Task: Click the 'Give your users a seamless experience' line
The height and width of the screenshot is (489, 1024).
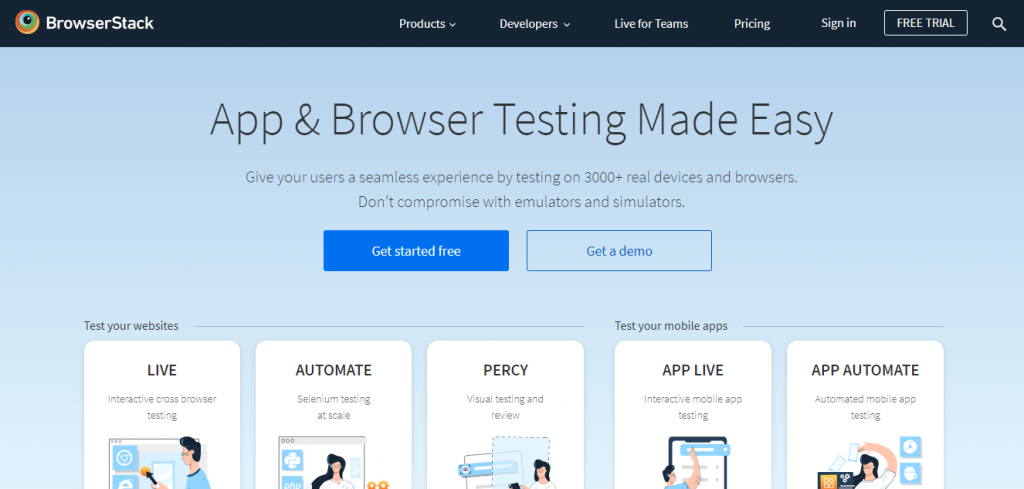Action: pos(521,177)
